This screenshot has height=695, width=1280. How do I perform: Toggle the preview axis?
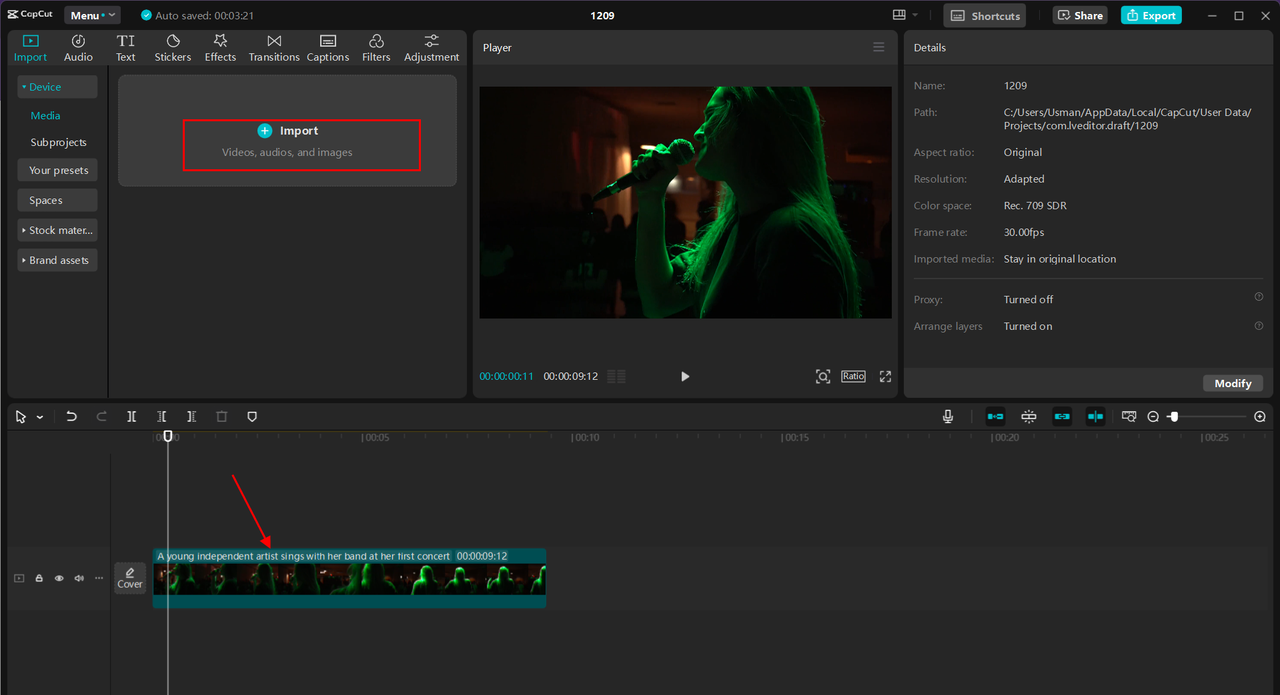point(1095,416)
